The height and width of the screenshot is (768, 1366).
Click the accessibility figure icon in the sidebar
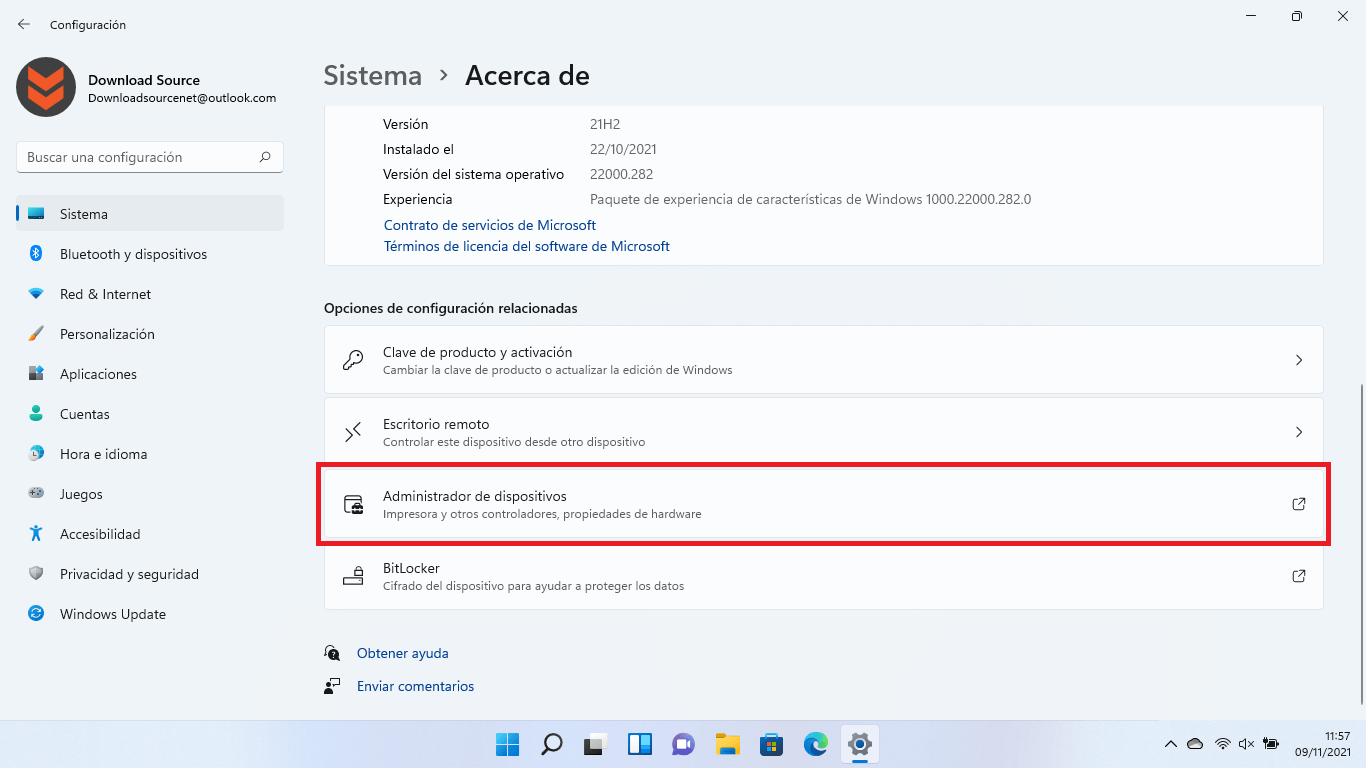[x=36, y=534]
